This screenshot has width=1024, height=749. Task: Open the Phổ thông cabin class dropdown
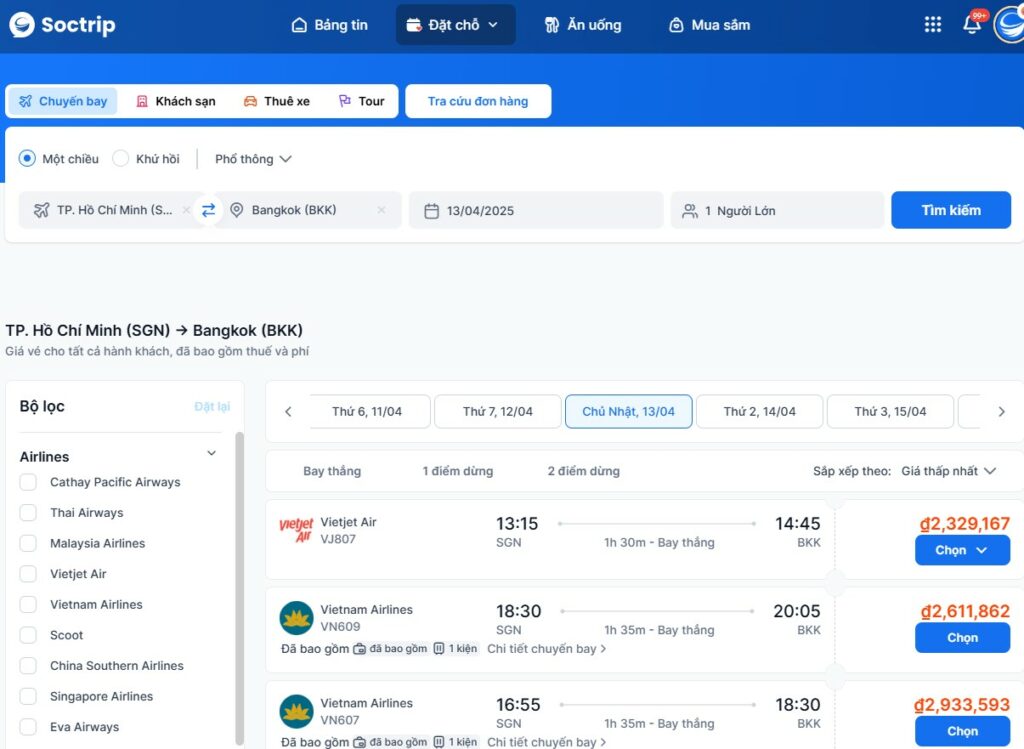point(253,159)
